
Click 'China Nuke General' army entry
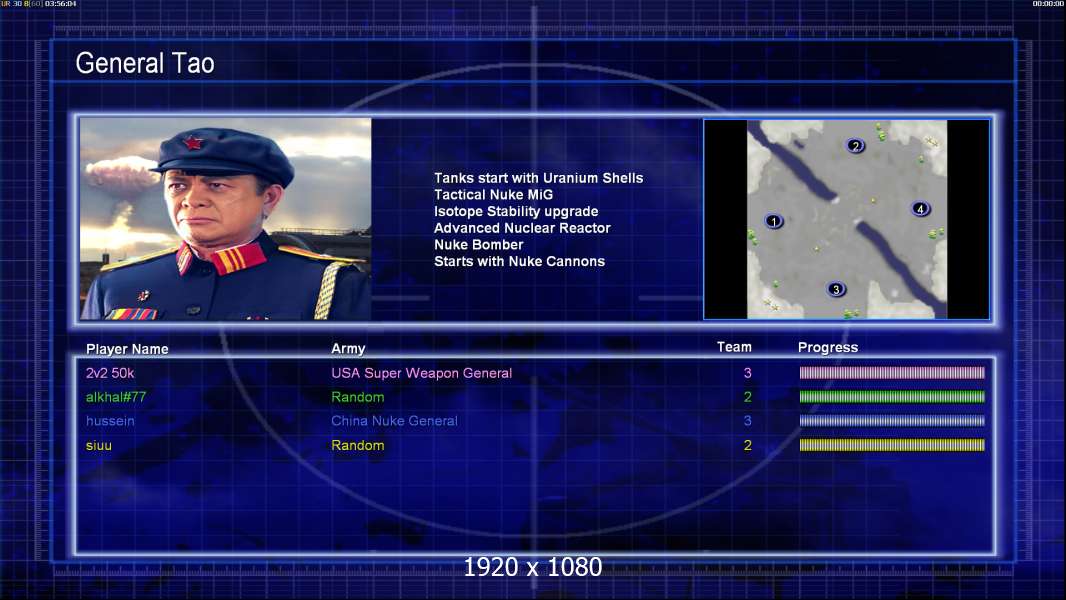(x=394, y=421)
